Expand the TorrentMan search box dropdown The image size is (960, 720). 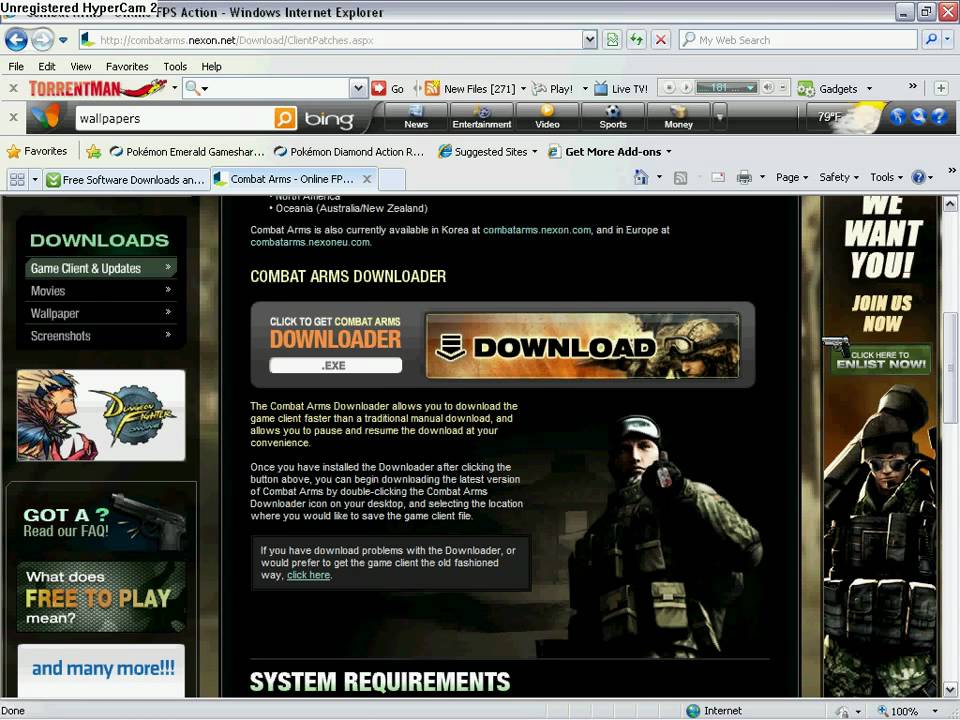click(358, 89)
